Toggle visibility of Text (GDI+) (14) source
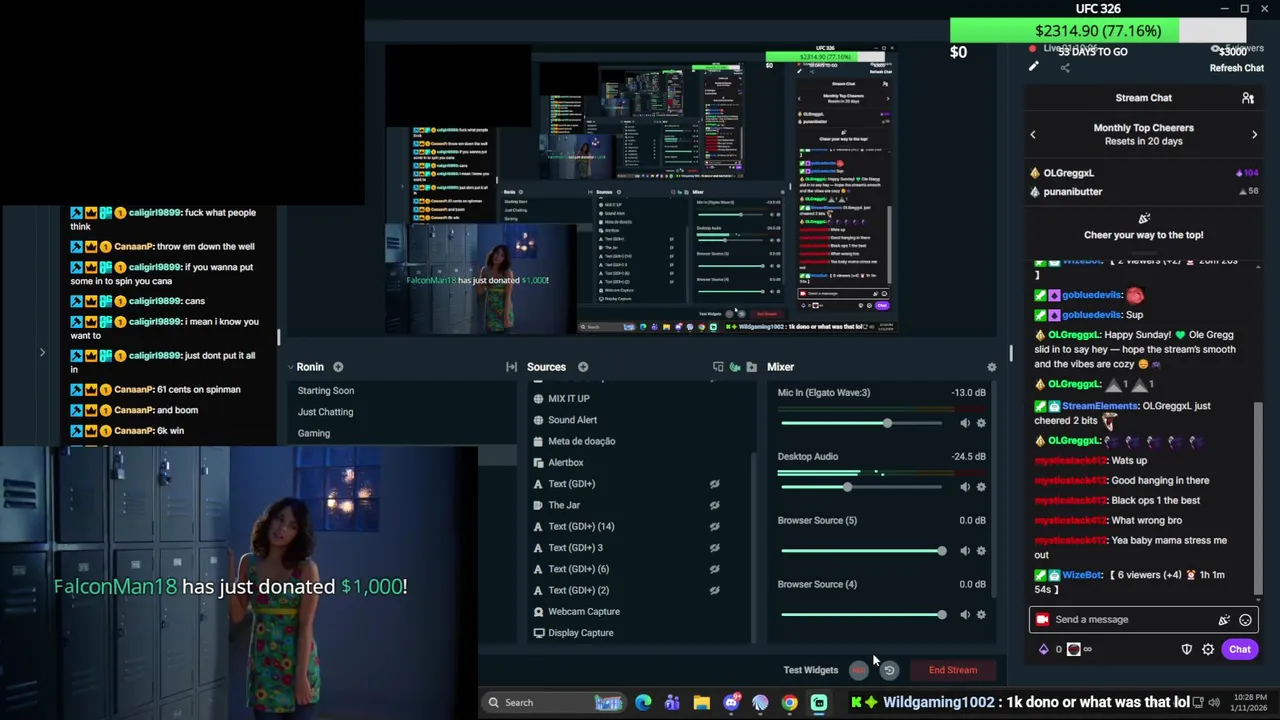The width and height of the screenshot is (1280, 720). pyautogui.click(x=714, y=526)
